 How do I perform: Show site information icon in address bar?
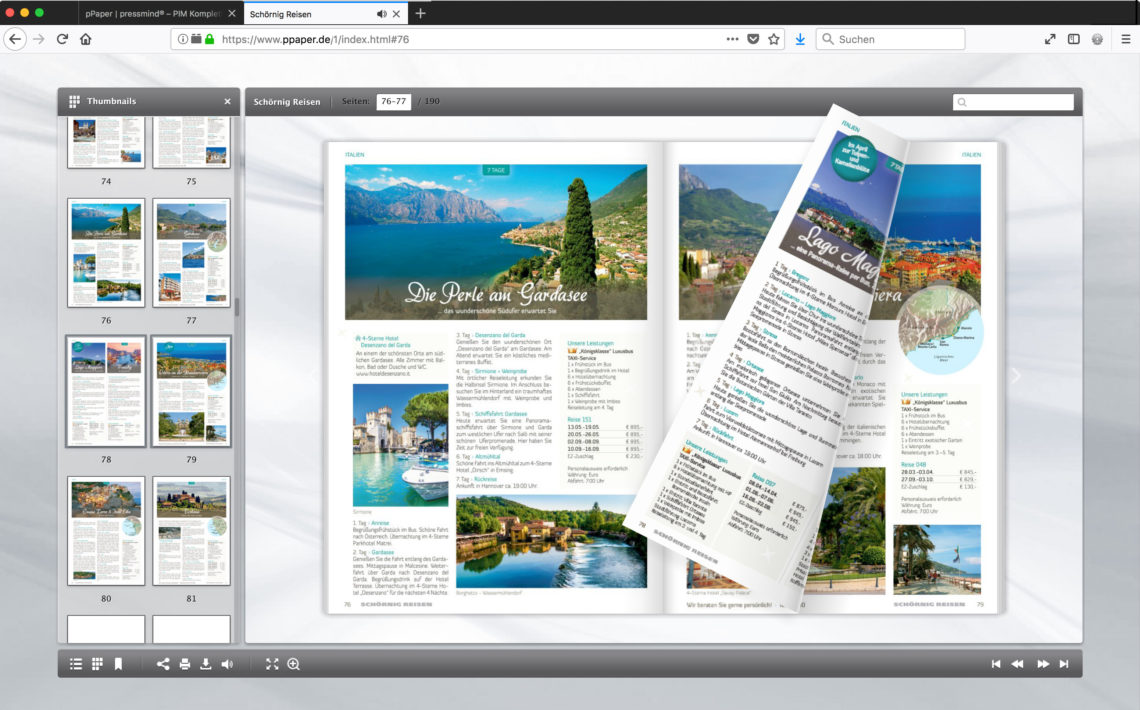(x=182, y=39)
